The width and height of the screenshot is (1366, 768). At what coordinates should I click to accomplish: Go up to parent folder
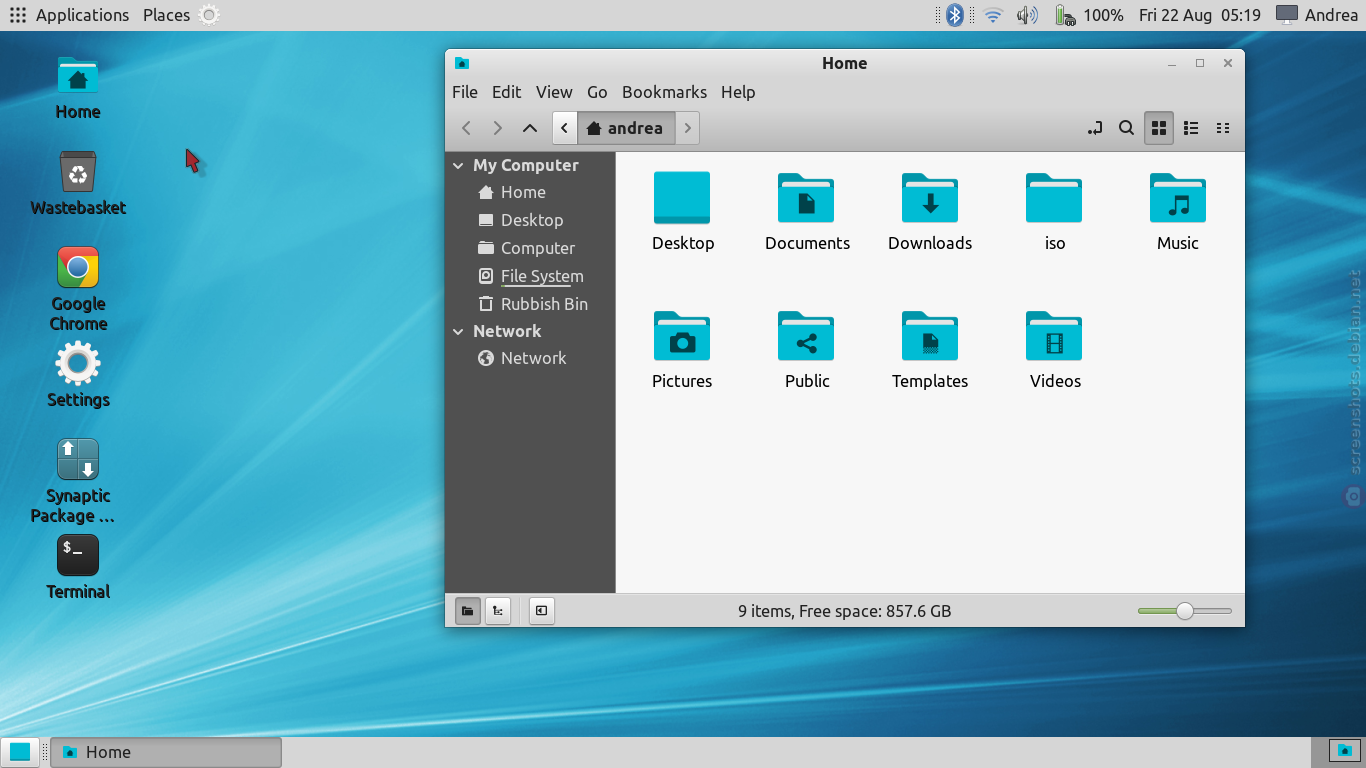(x=530, y=128)
